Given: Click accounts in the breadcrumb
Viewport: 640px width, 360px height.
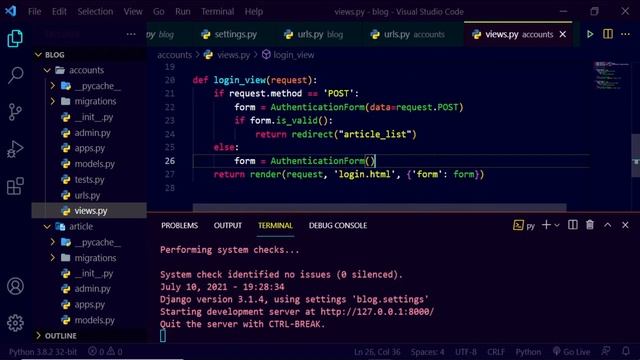Looking at the screenshot, I should [174, 55].
